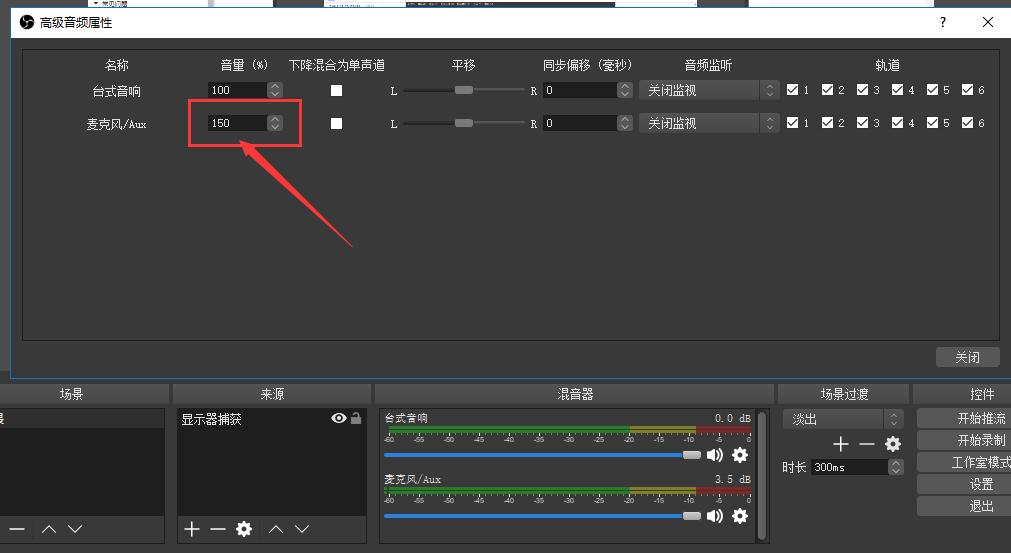Move source down with arrow icon
This screenshot has height=553, width=1011.
302,529
